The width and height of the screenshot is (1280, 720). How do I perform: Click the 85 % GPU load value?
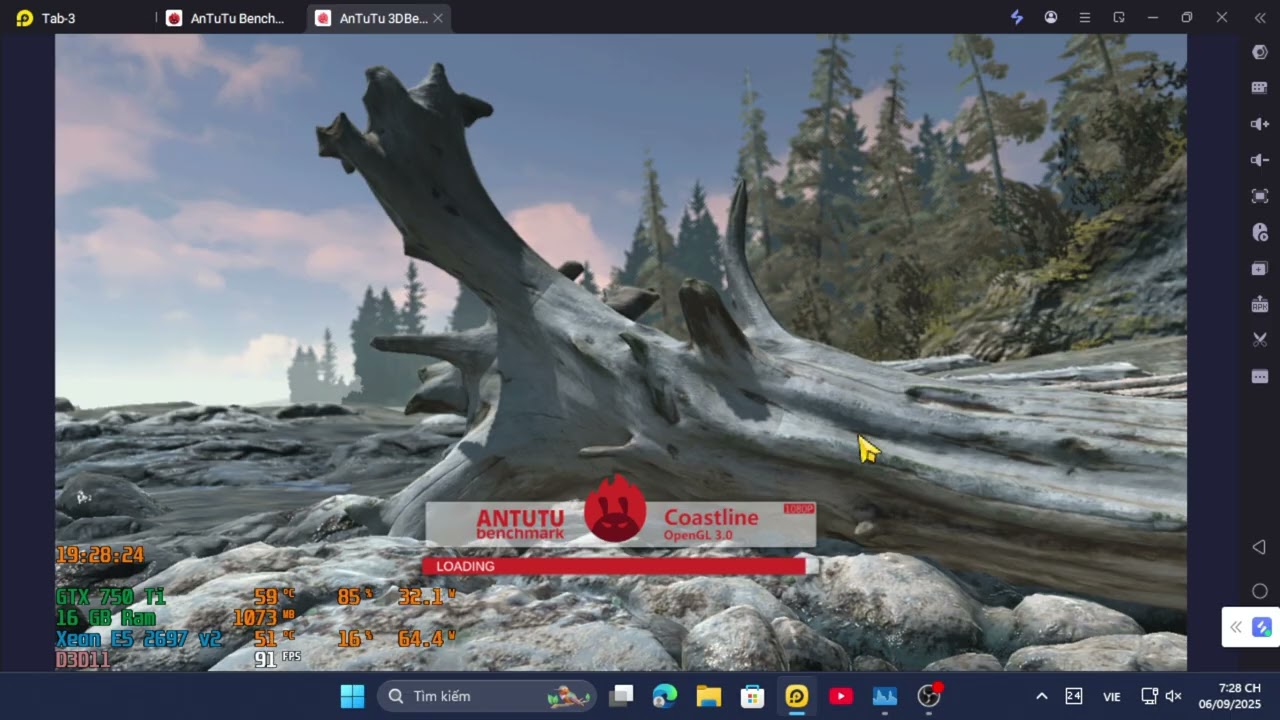pyautogui.click(x=356, y=597)
